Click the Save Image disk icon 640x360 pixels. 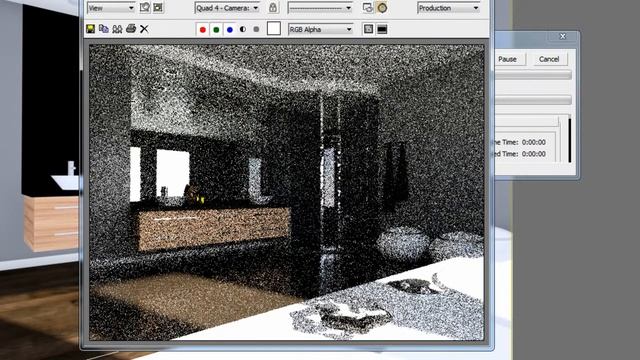(x=91, y=29)
